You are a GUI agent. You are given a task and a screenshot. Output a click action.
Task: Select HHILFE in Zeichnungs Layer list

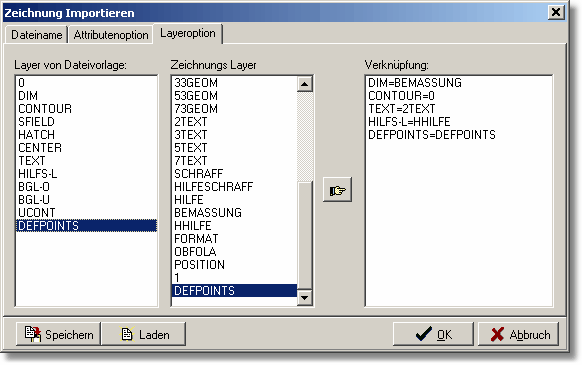point(234,226)
